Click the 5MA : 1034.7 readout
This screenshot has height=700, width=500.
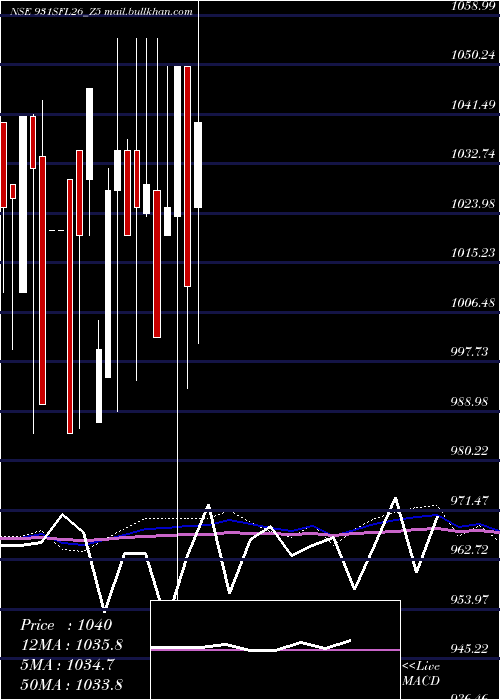pos(67,665)
